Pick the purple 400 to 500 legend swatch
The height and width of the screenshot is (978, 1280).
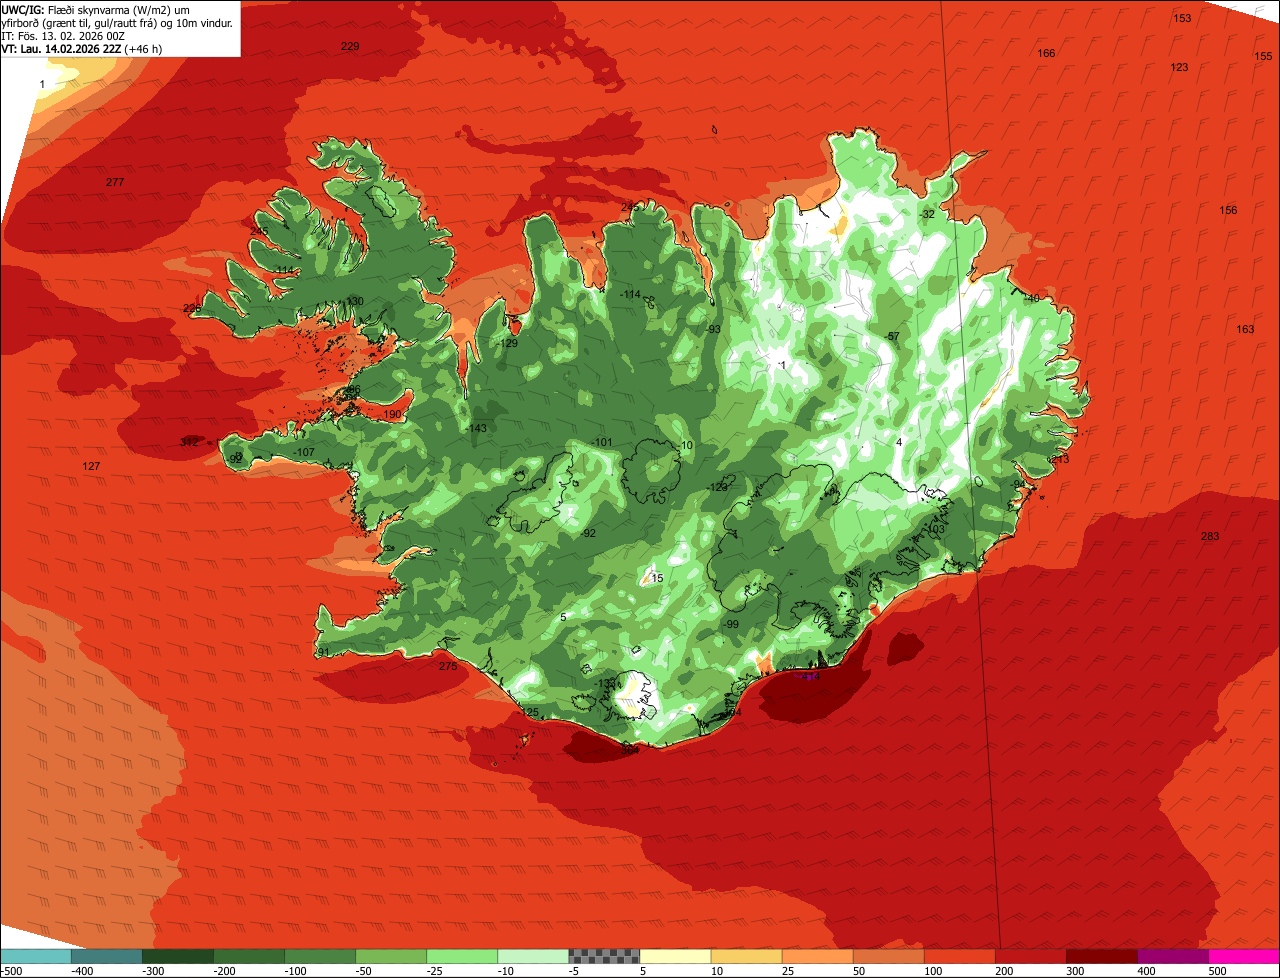[1173, 956]
